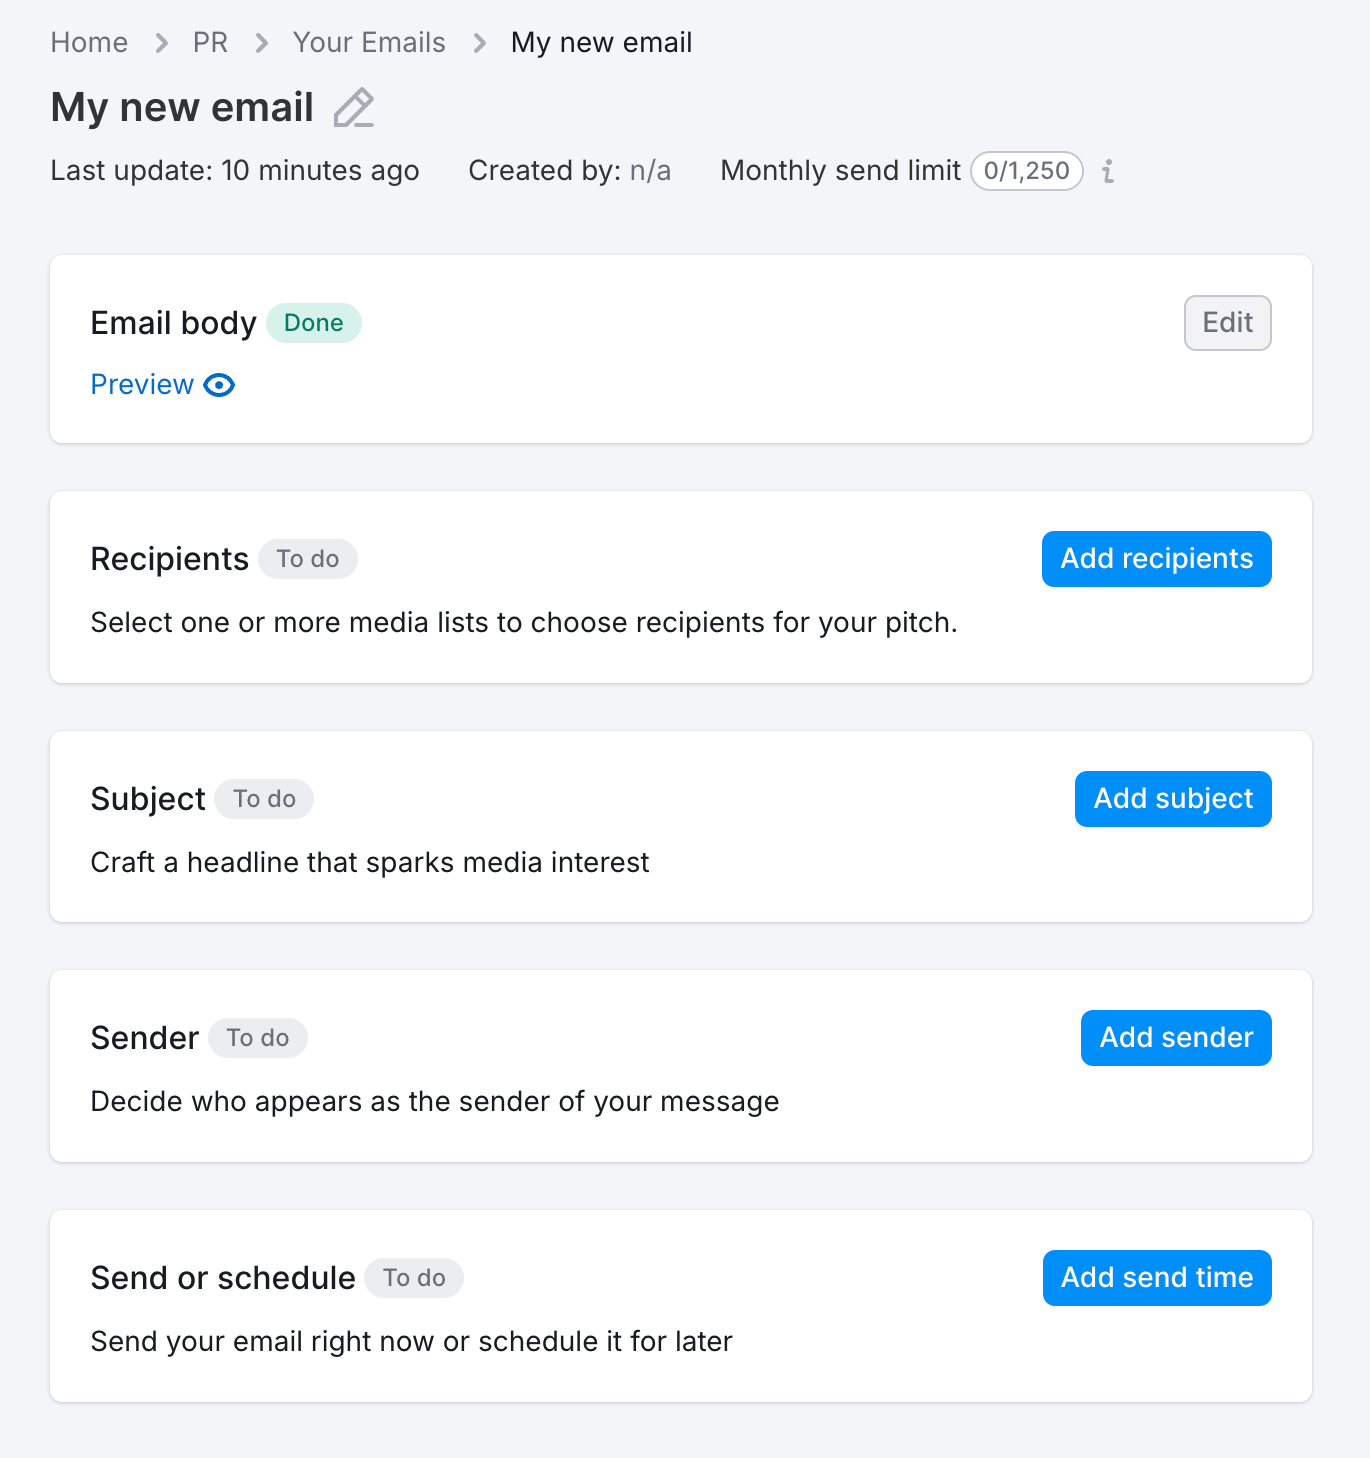This screenshot has height=1458, width=1370.
Task: Click the chevron after Home breadcrumb
Action: point(160,43)
